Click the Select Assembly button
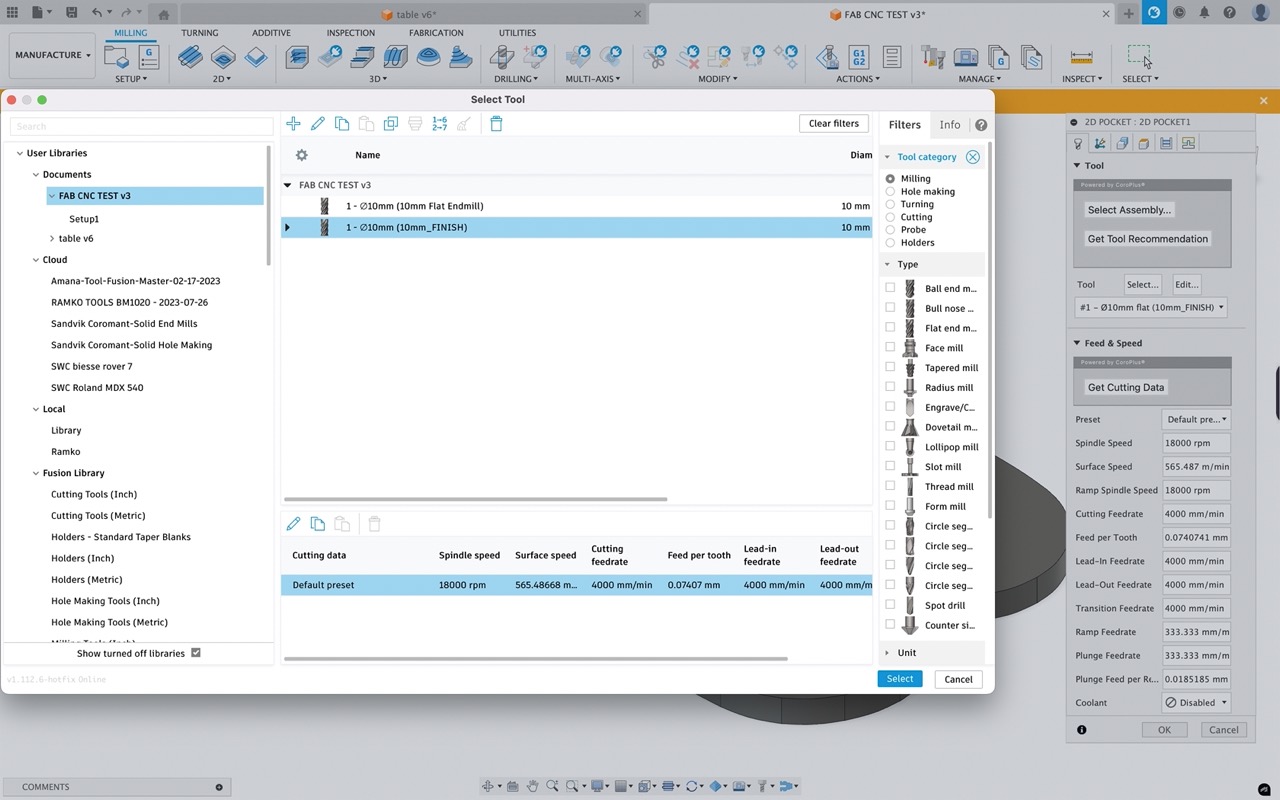This screenshot has height=800, width=1280. pos(1129,210)
